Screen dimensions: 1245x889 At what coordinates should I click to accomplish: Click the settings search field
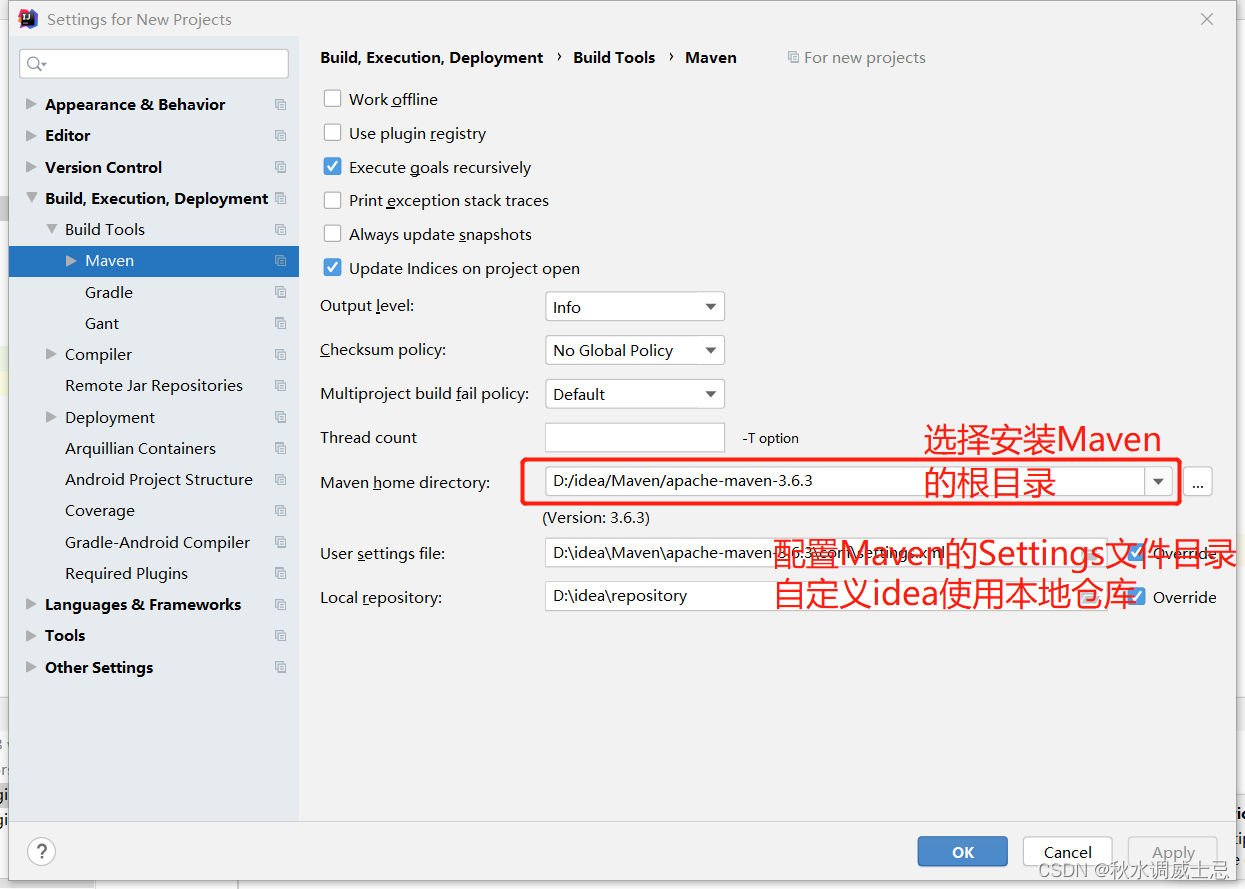tap(154, 64)
